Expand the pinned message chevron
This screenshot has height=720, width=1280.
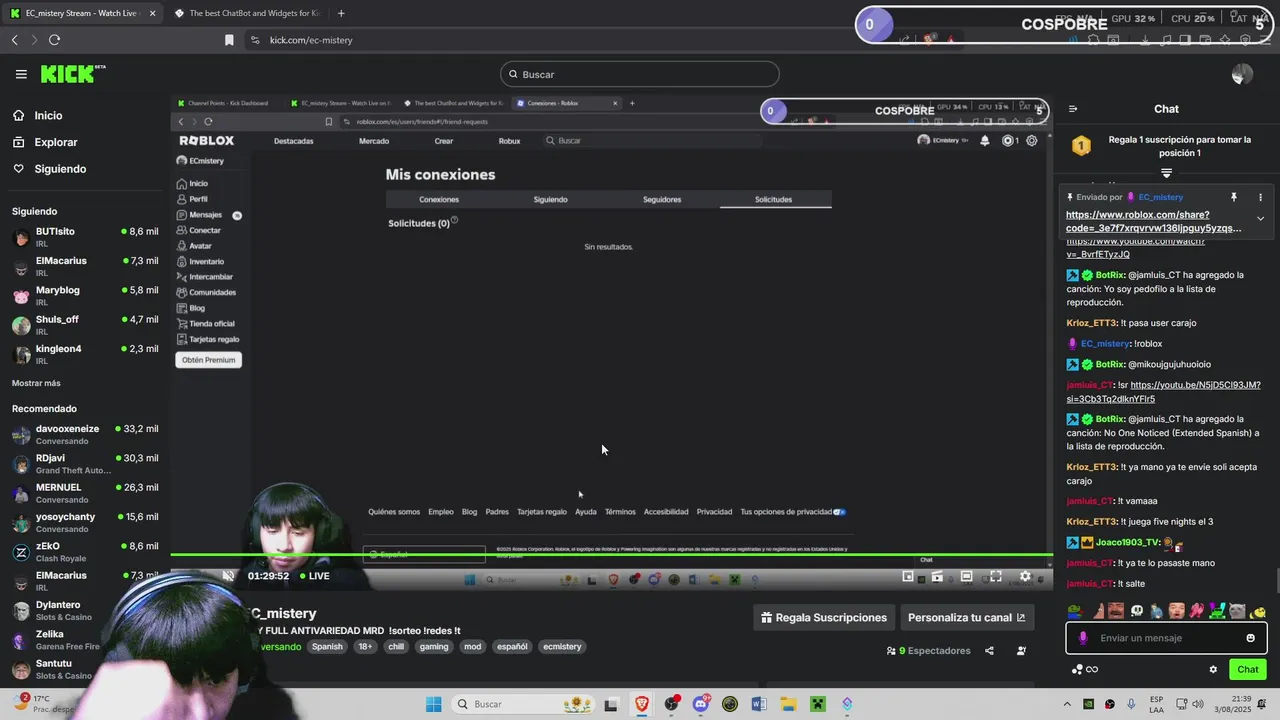point(1260,218)
